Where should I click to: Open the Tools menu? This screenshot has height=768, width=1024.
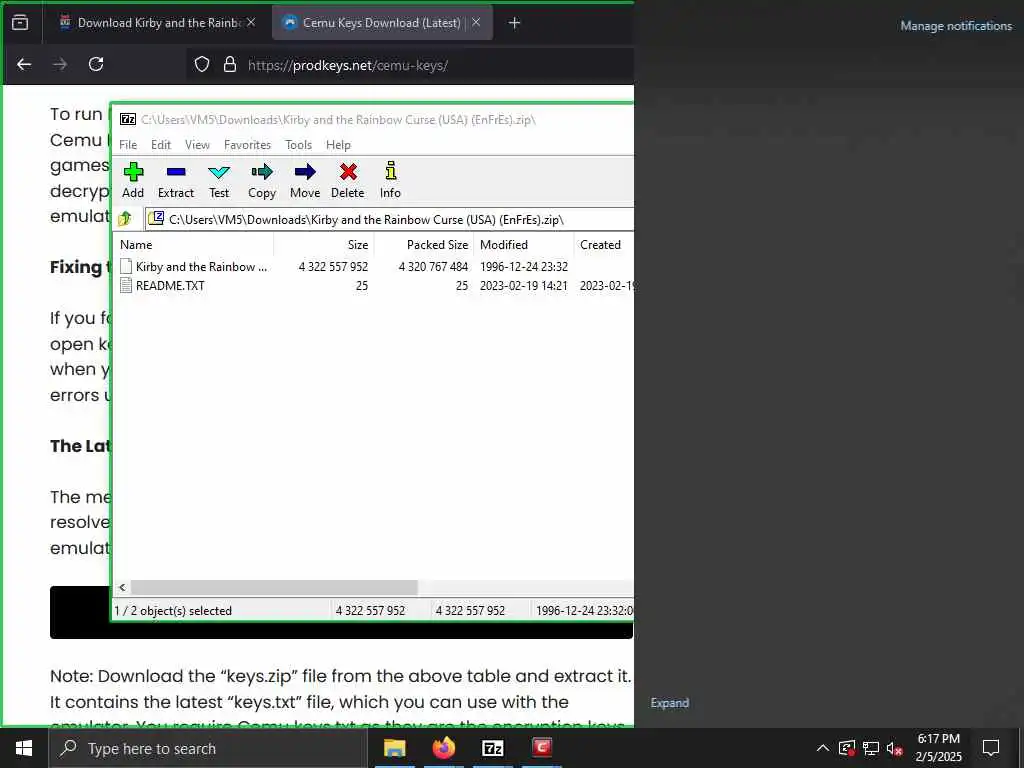point(298,145)
